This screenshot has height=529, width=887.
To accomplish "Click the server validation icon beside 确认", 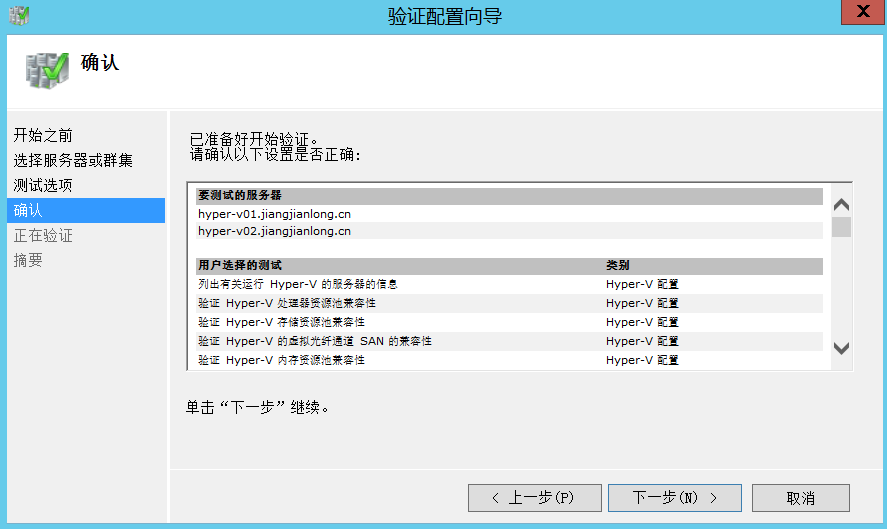I will 47,70.
